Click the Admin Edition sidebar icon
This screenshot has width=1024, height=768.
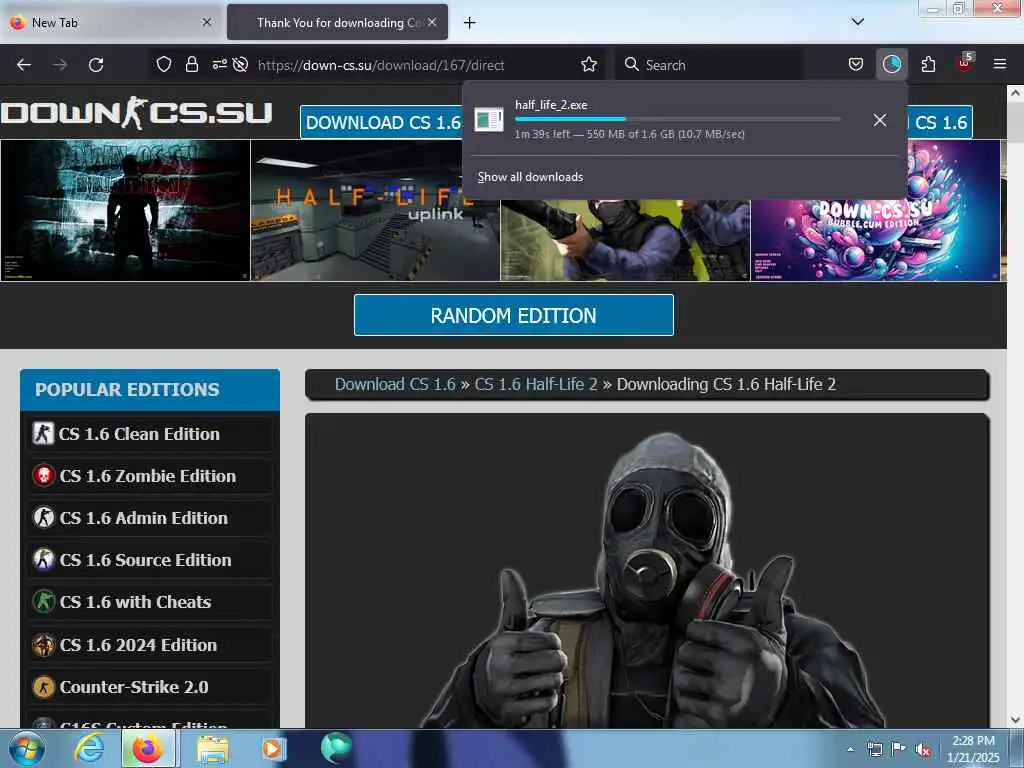[43, 517]
